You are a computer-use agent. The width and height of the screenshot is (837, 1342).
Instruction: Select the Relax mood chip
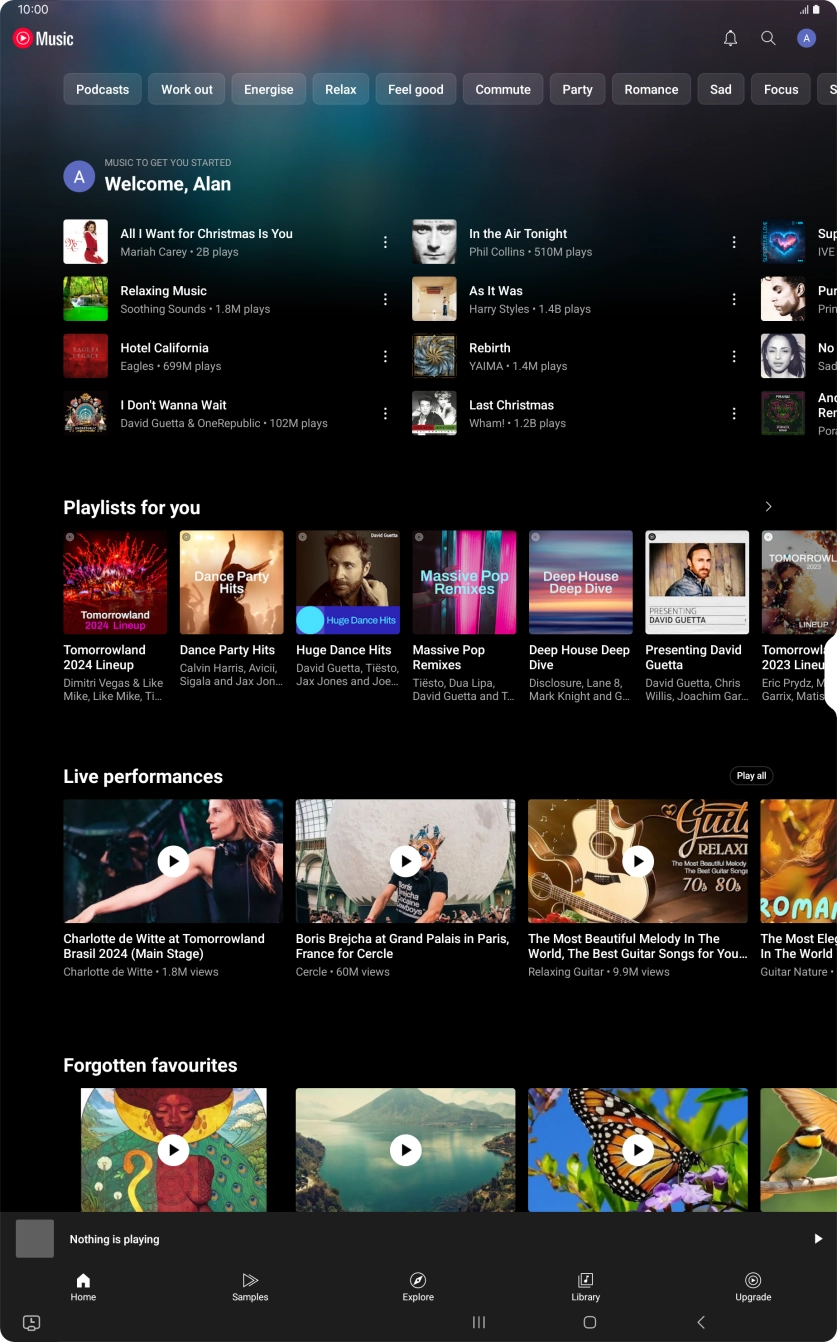pyautogui.click(x=340, y=89)
